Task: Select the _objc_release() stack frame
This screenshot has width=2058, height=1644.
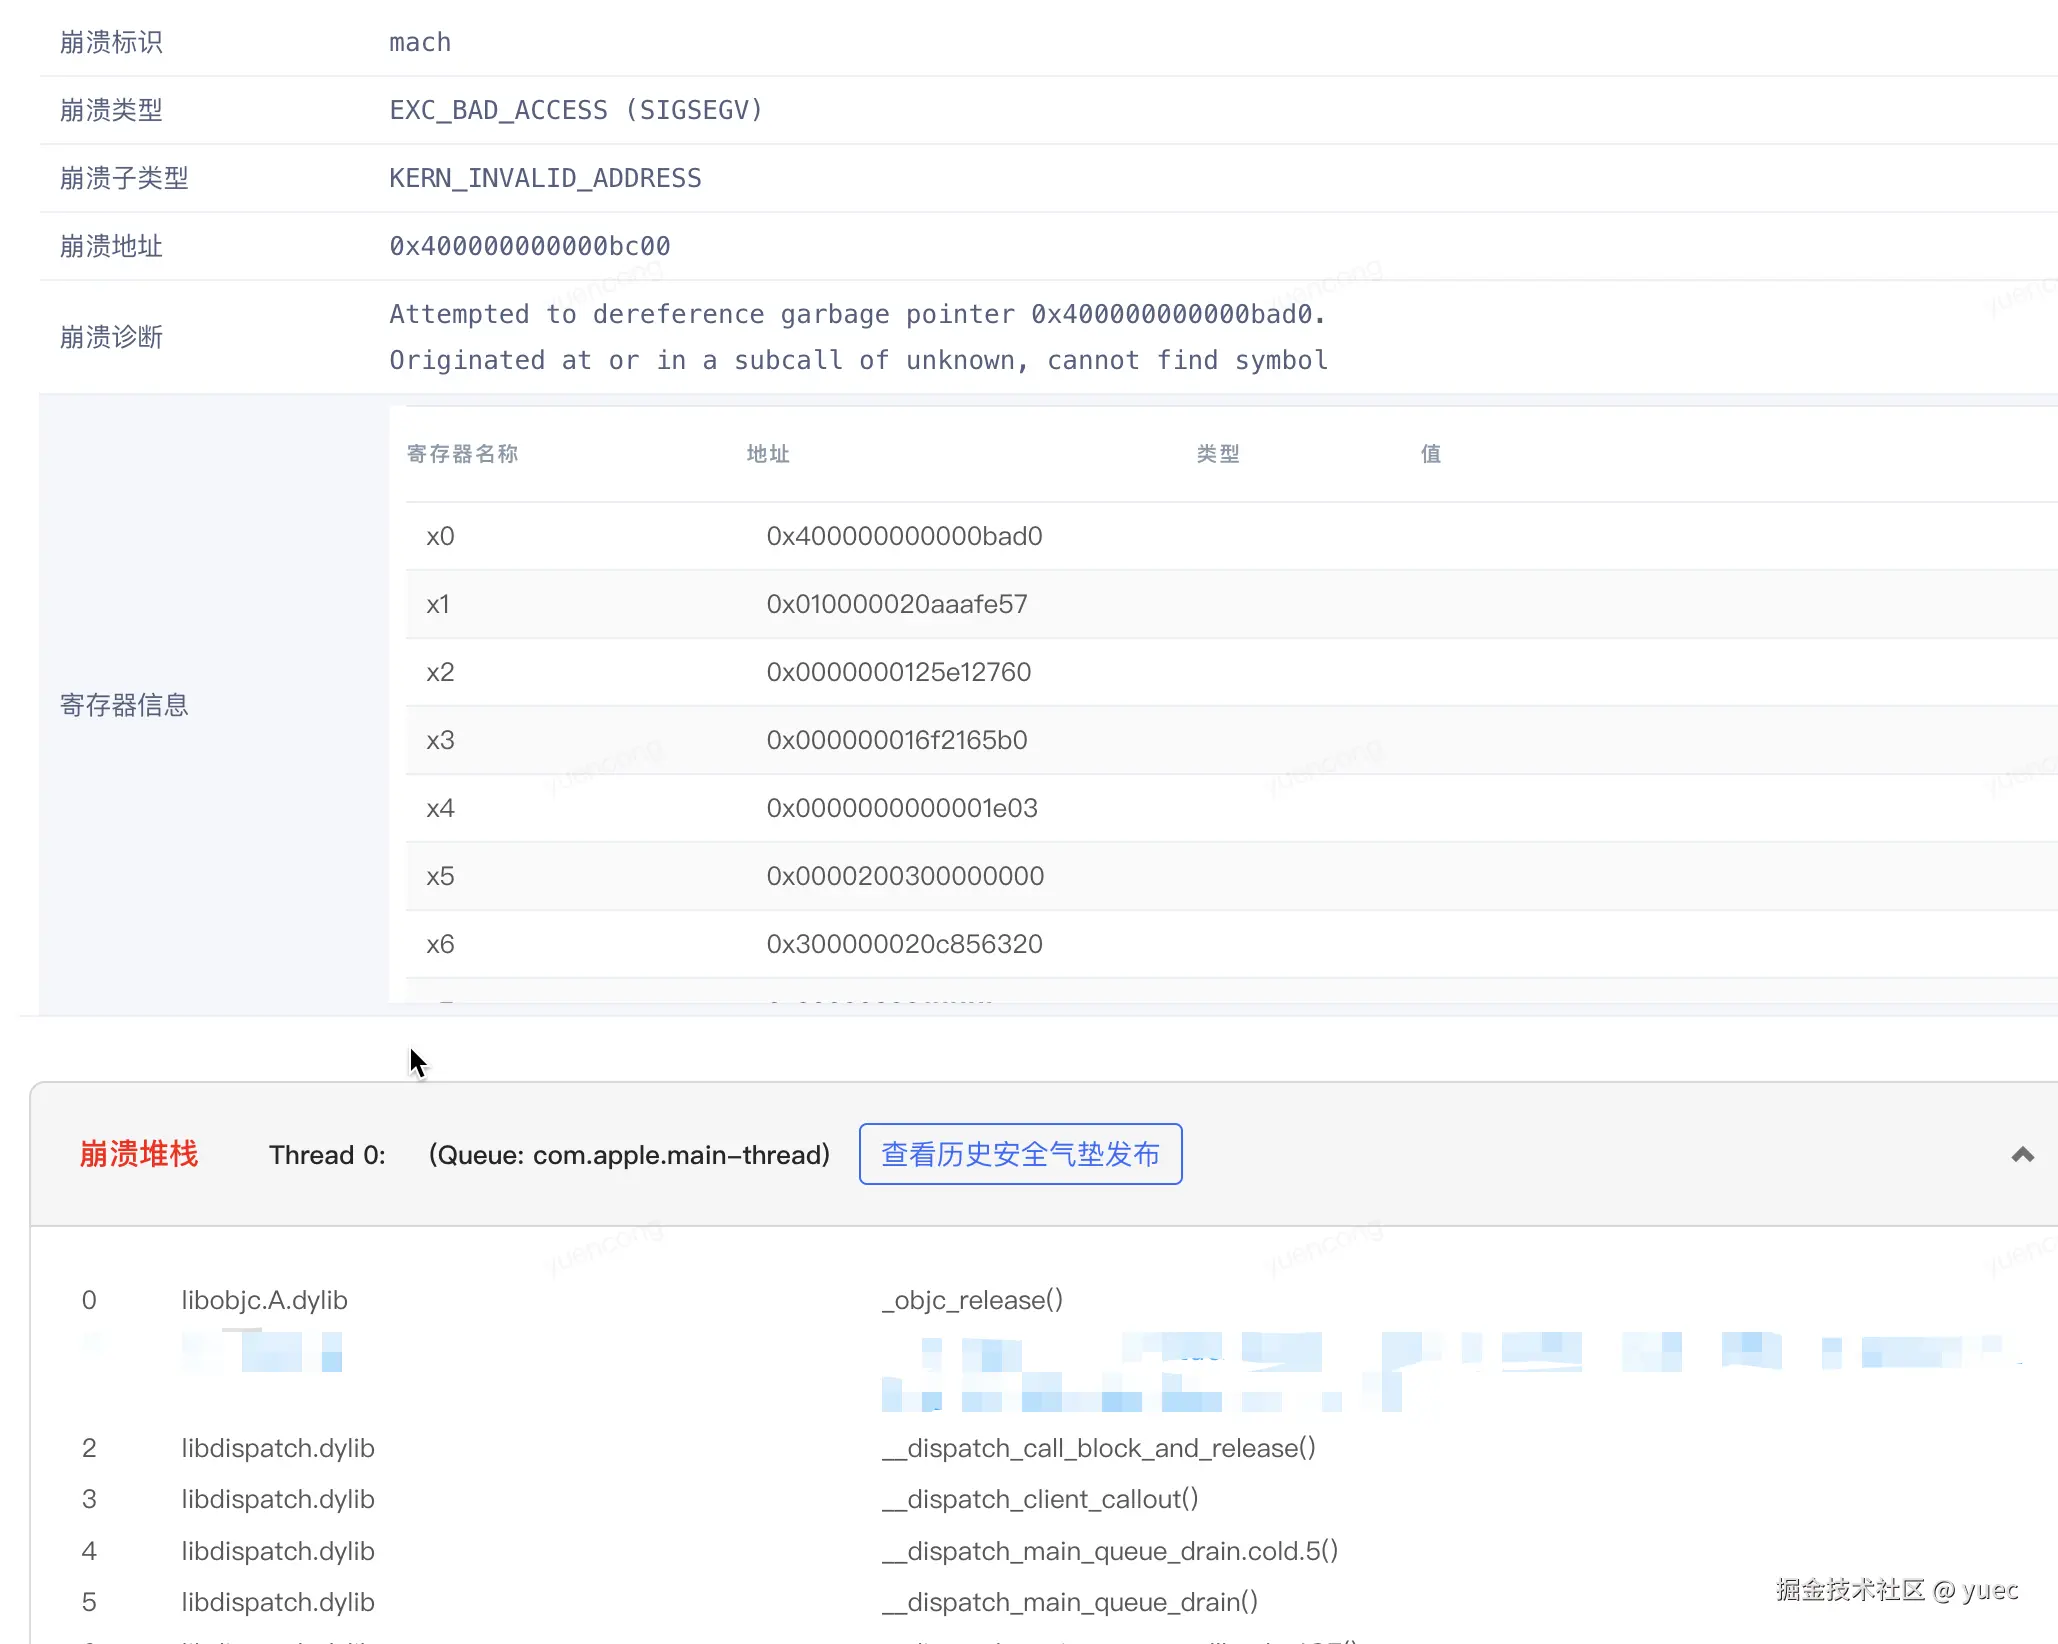Action: [x=972, y=1300]
